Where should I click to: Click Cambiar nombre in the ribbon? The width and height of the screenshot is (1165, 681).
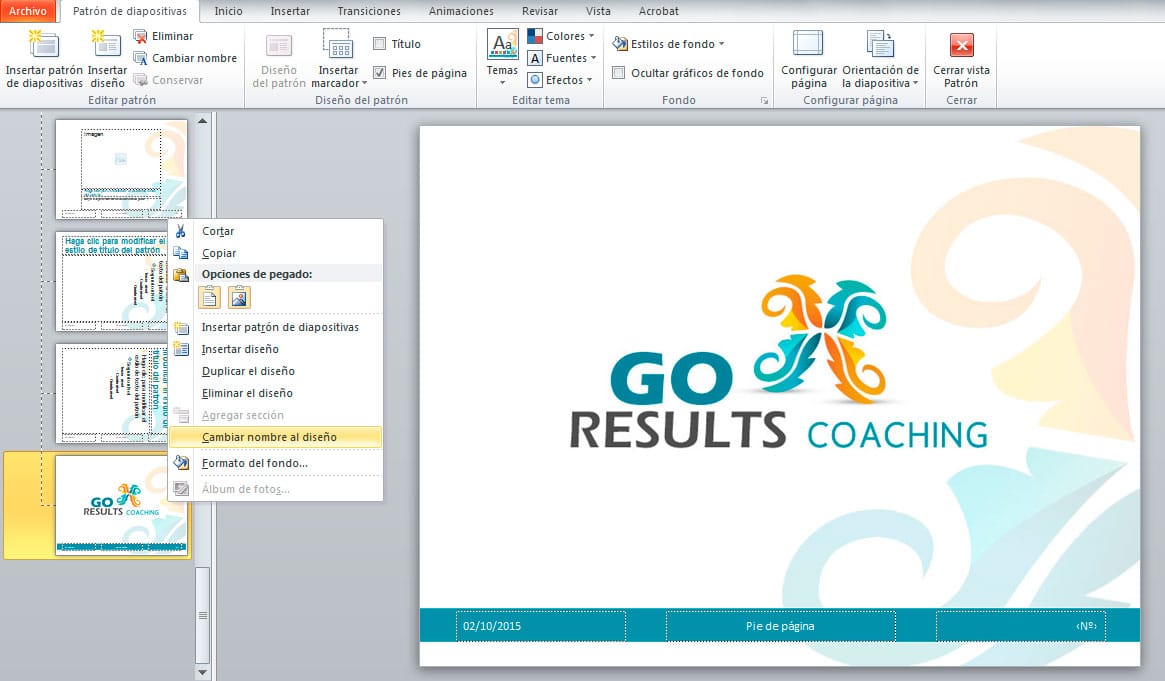185,58
